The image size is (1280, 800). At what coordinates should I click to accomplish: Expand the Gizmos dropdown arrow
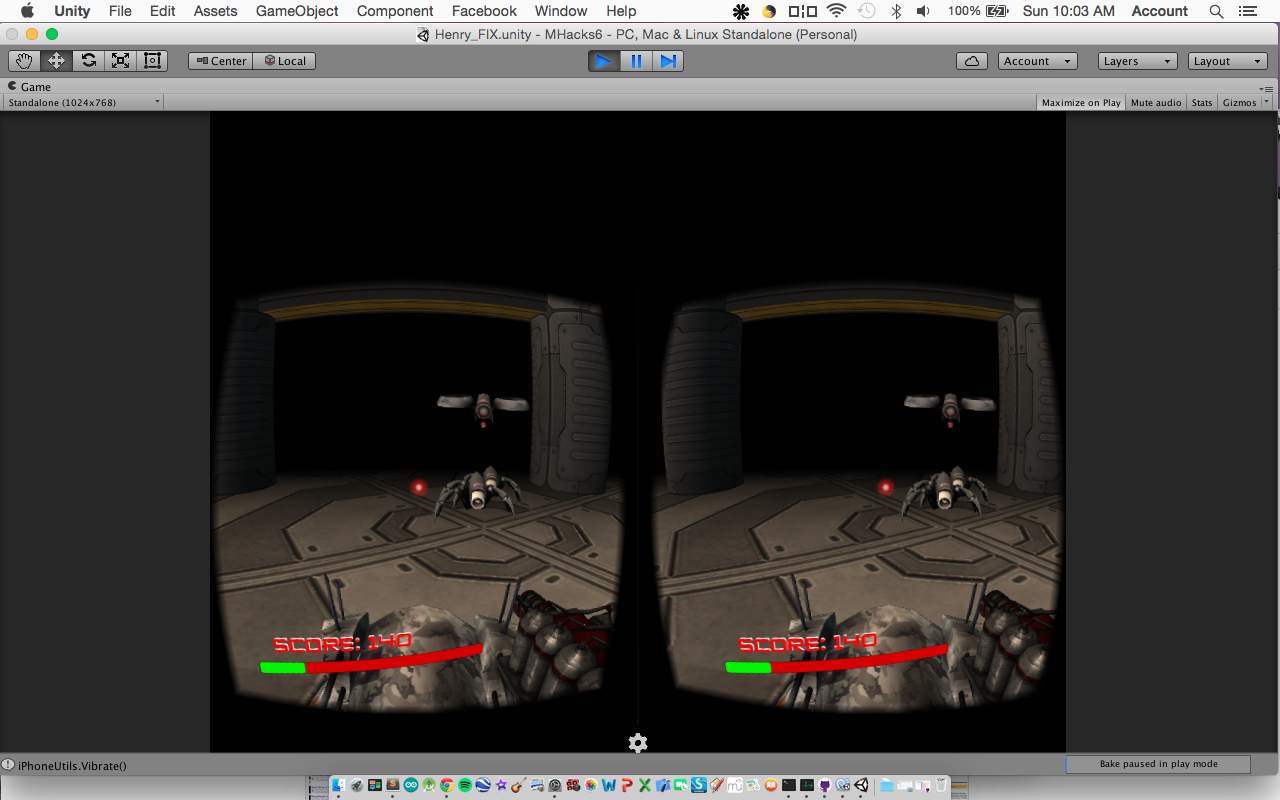(1267, 102)
